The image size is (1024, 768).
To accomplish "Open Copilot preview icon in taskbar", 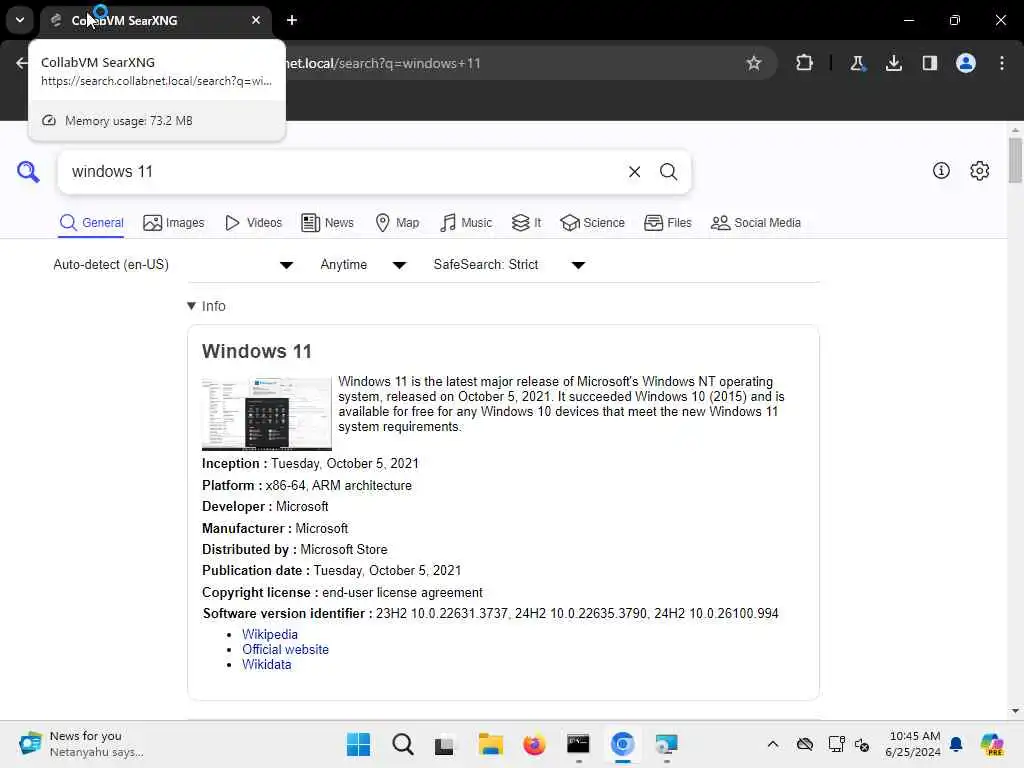I will pos(991,744).
